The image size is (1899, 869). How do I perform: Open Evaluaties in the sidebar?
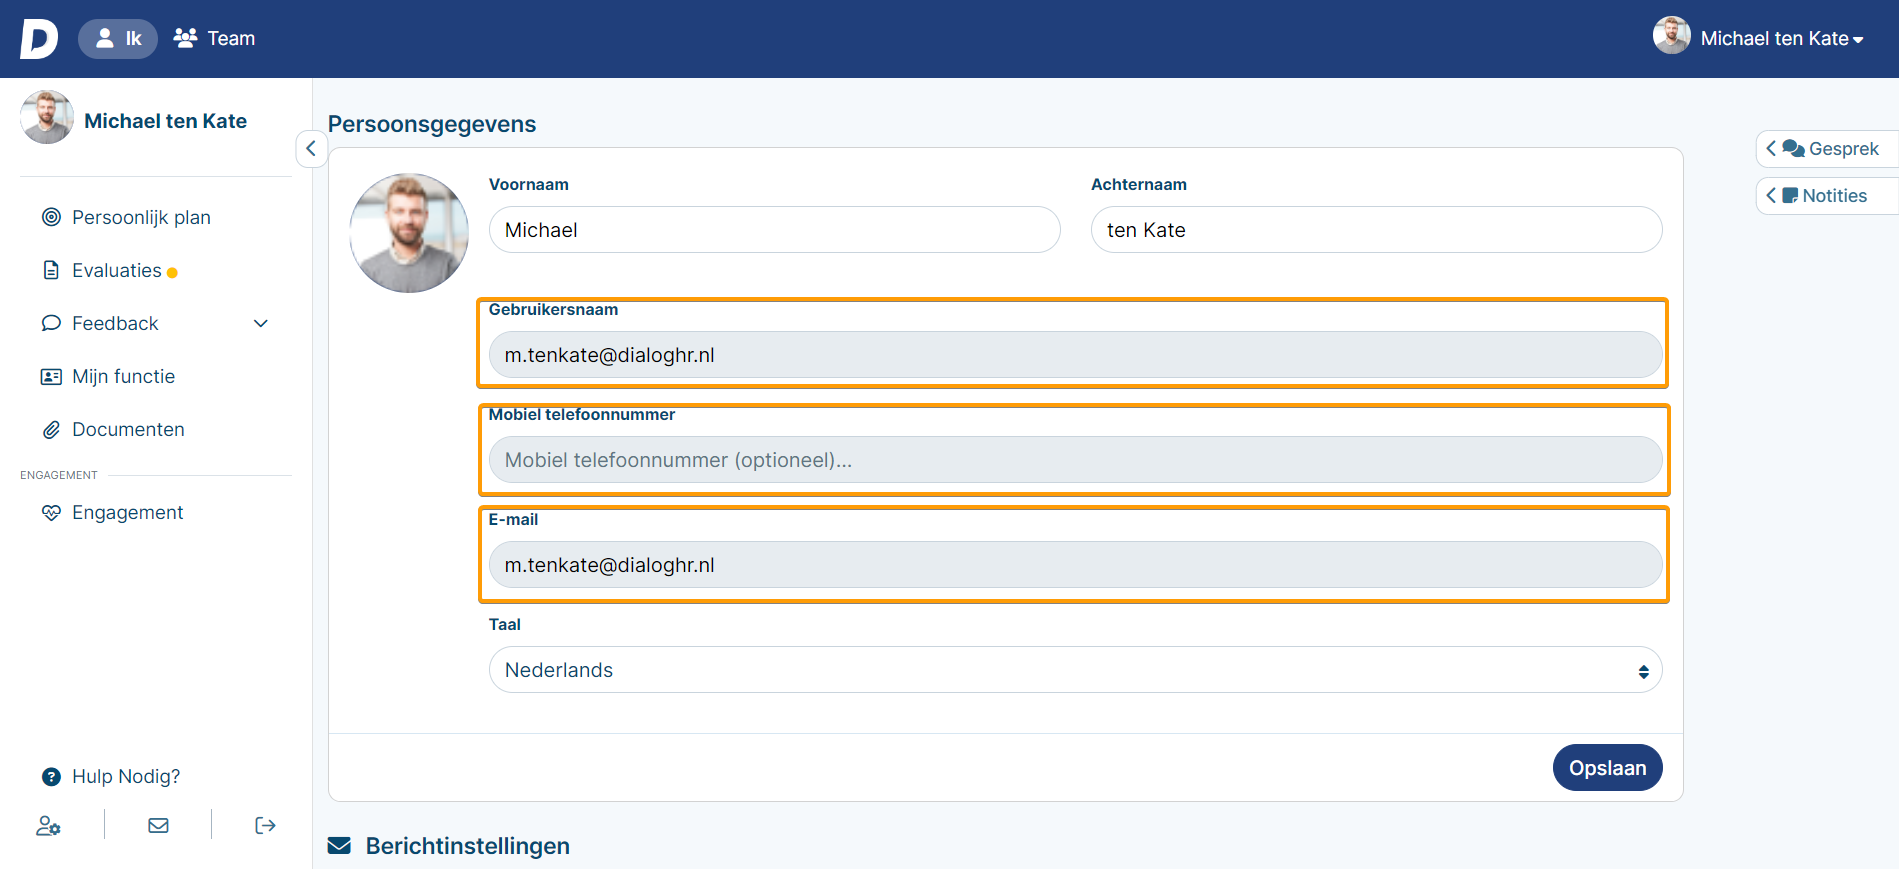click(116, 270)
